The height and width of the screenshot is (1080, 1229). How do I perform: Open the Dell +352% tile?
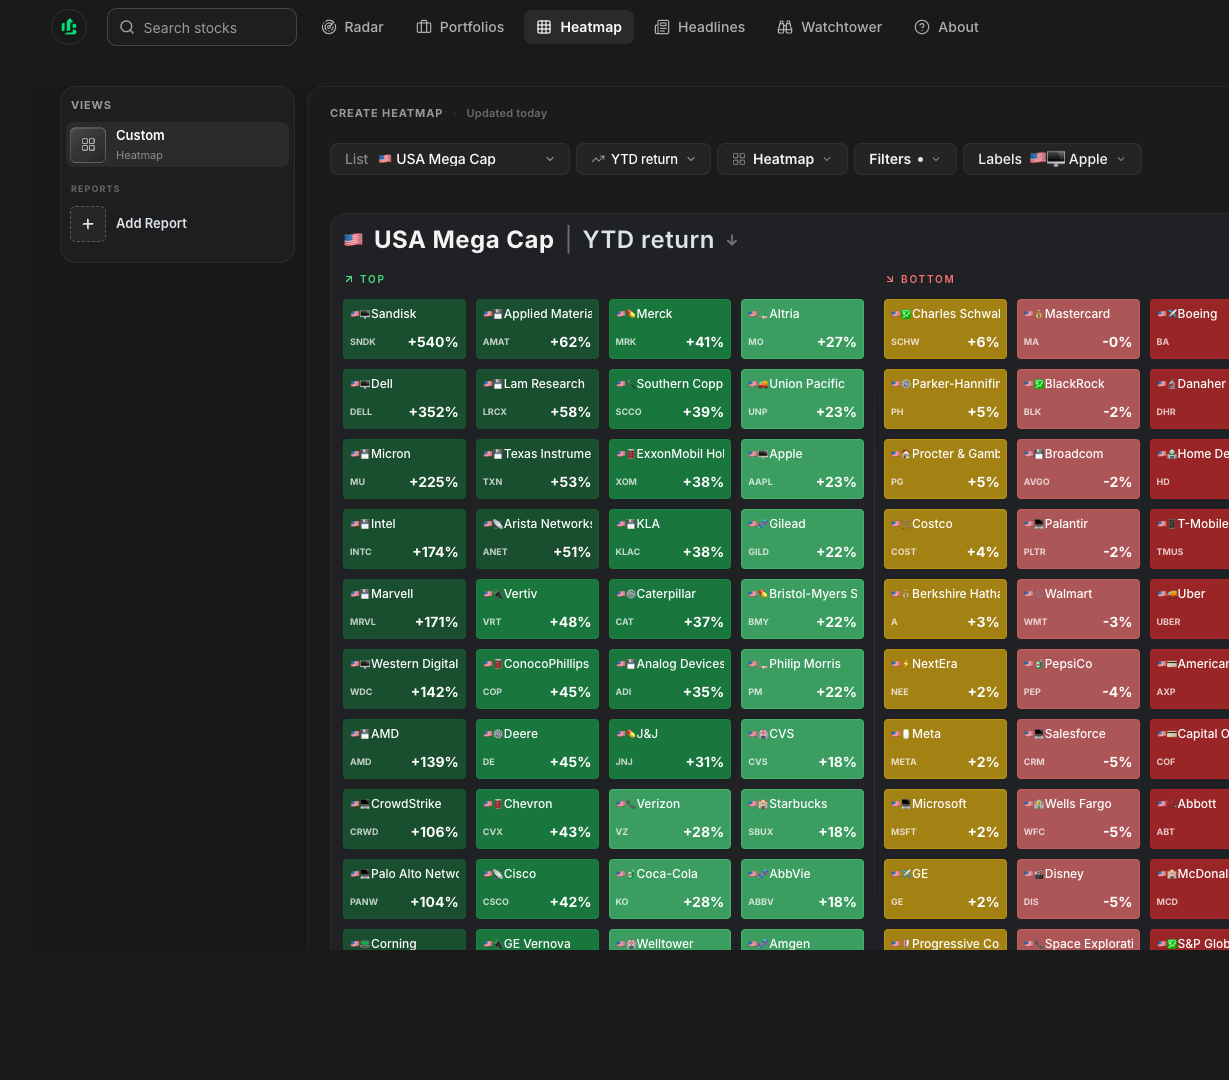click(404, 398)
